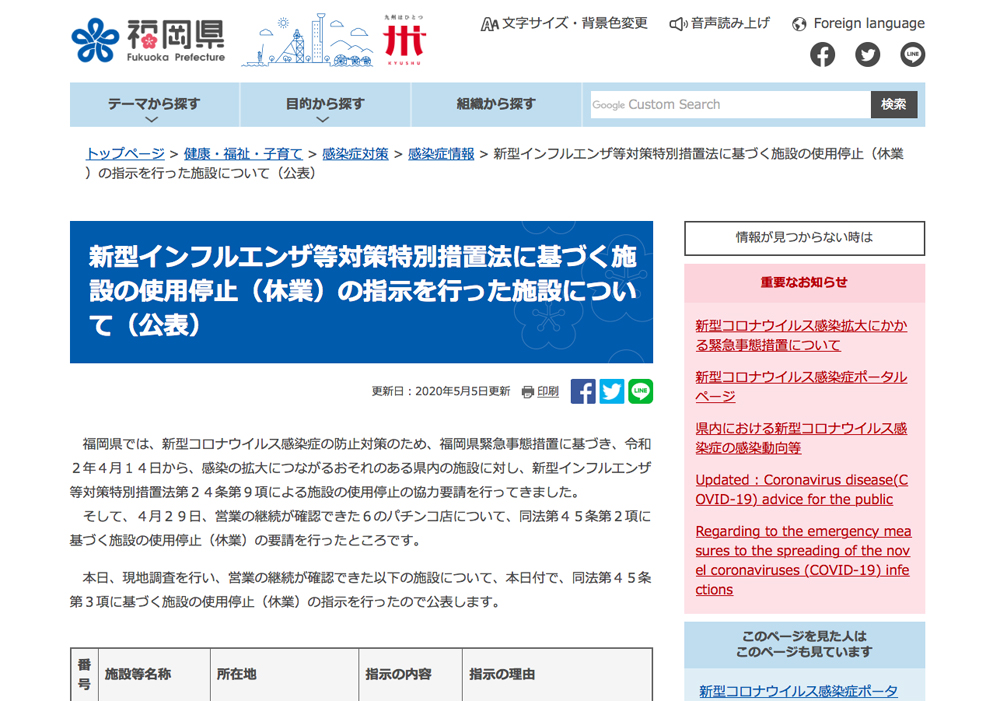
Task: Click the Google Custom Search field
Action: tap(729, 105)
